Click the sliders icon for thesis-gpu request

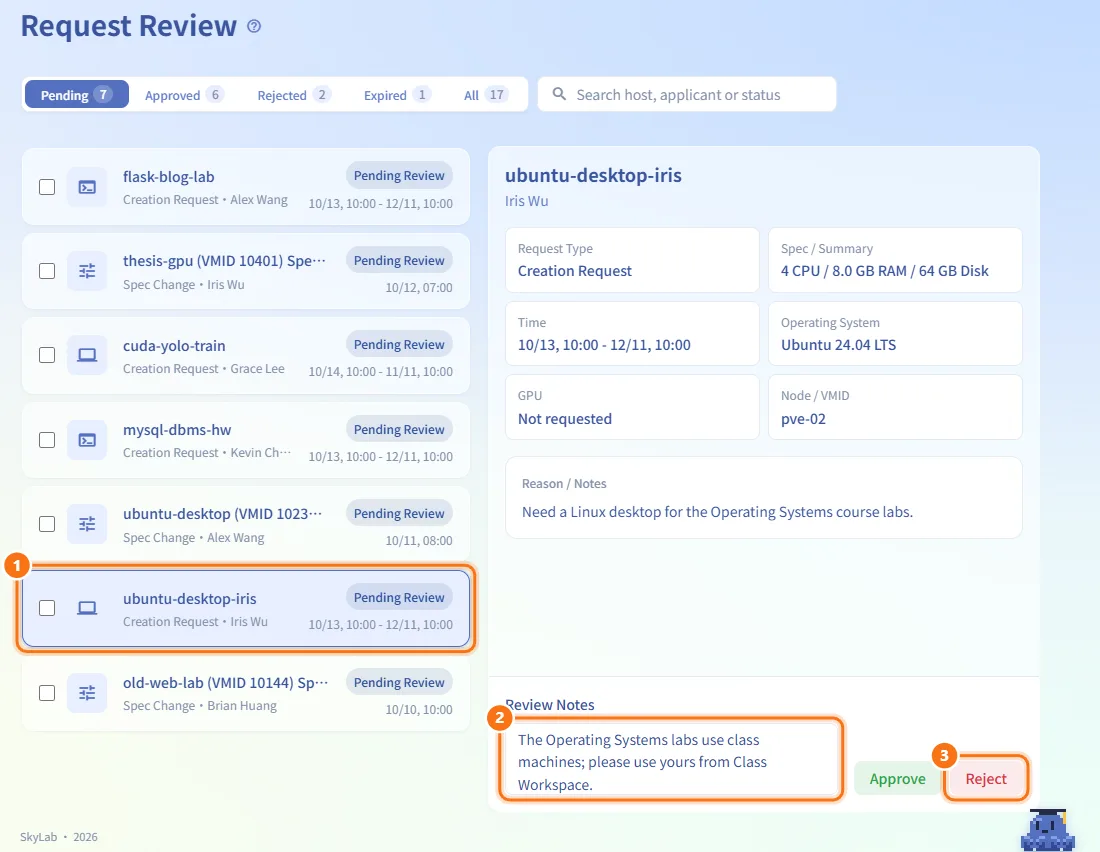[87, 271]
